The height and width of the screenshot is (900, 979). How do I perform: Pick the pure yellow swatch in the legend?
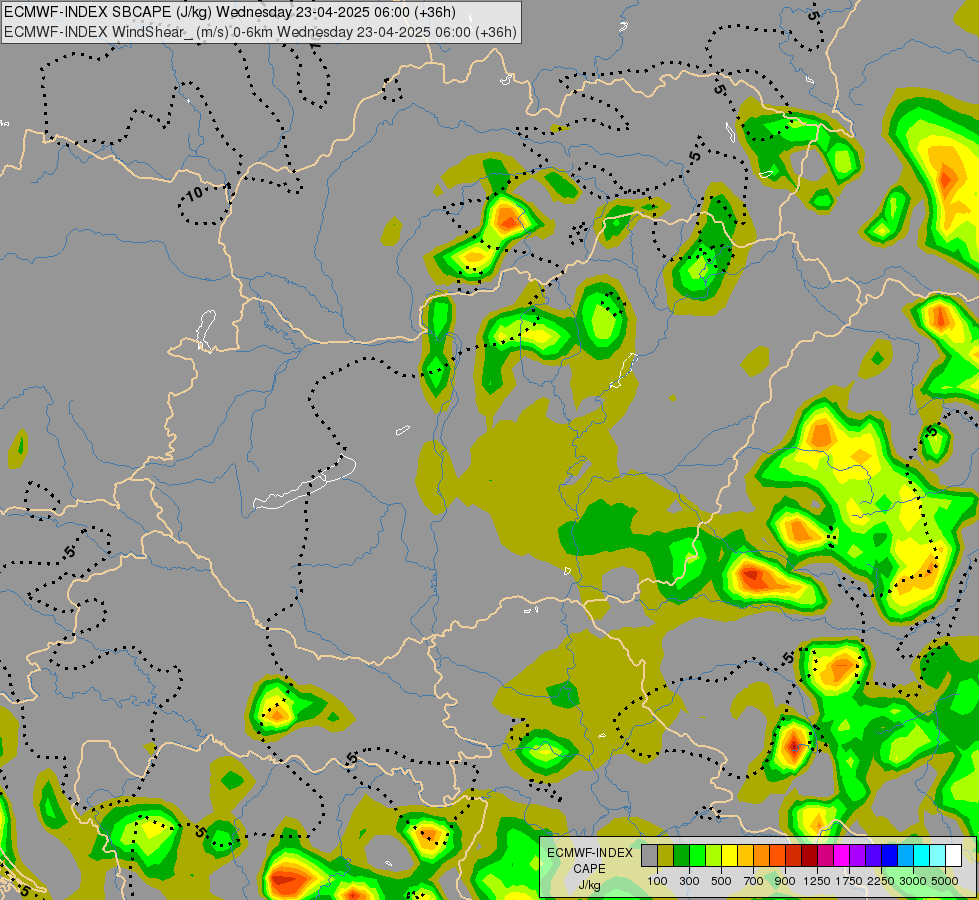tap(729, 855)
